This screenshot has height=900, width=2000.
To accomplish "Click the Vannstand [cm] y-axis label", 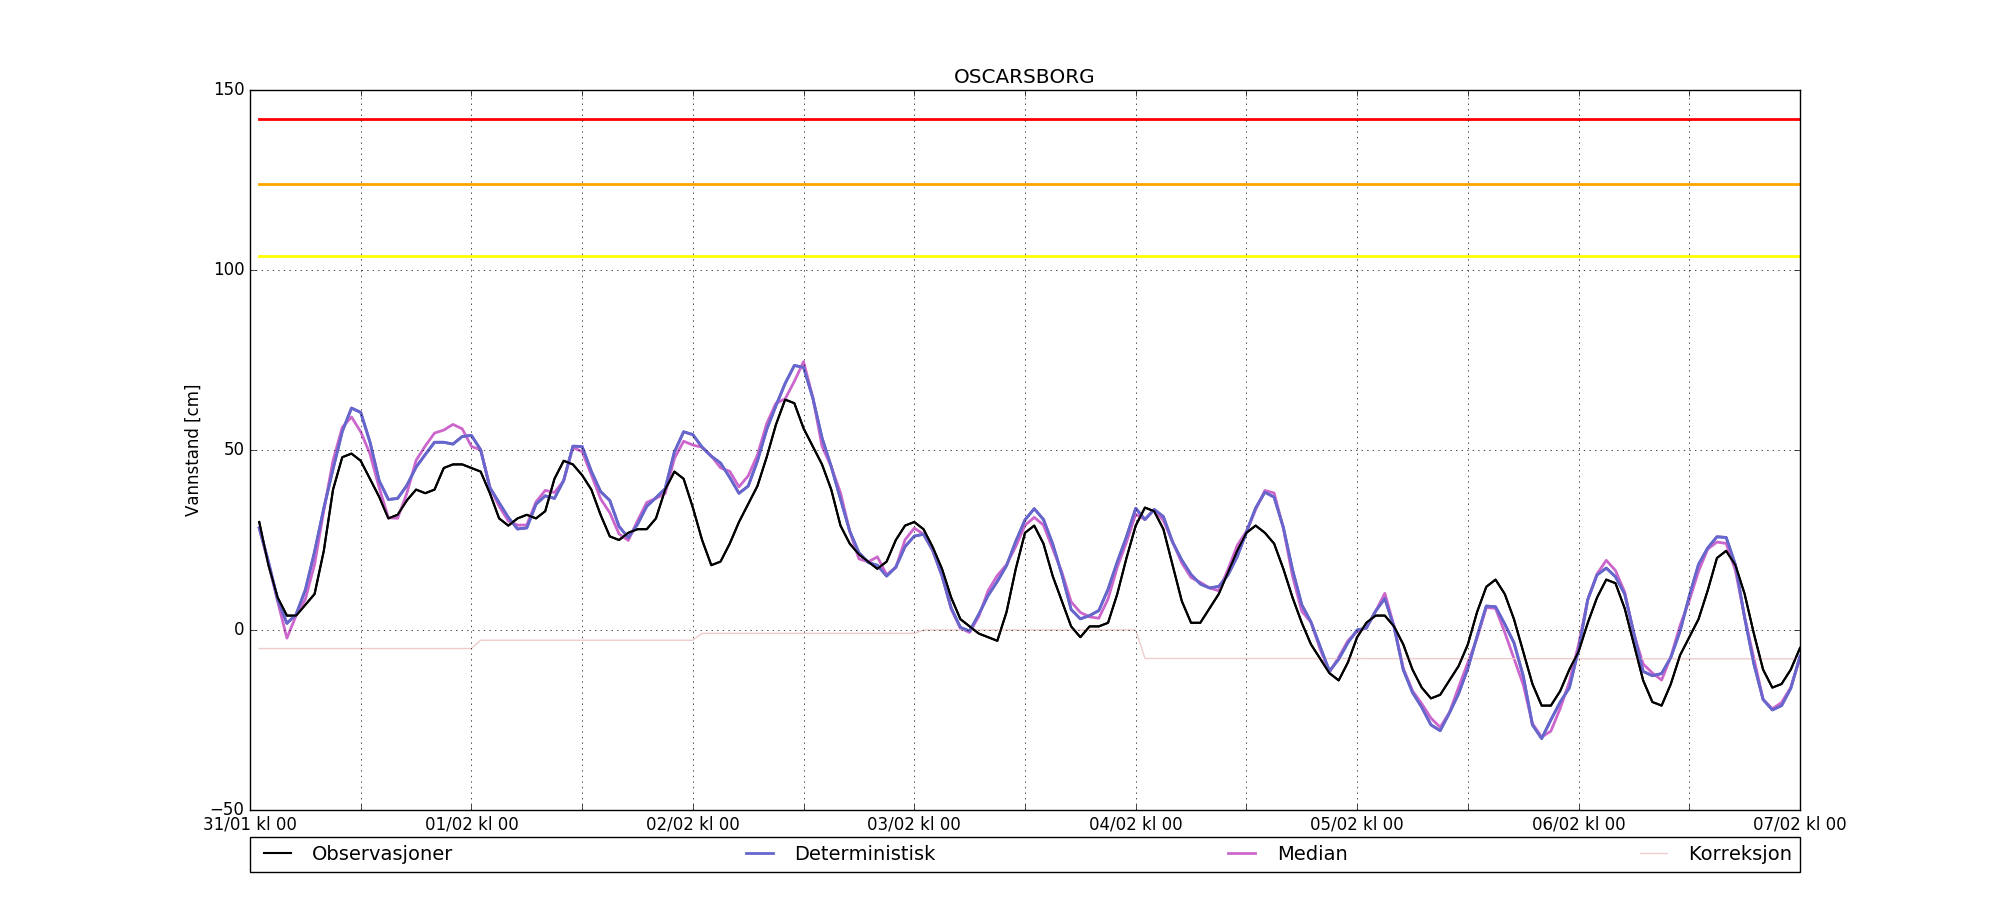I will [x=192, y=450].
